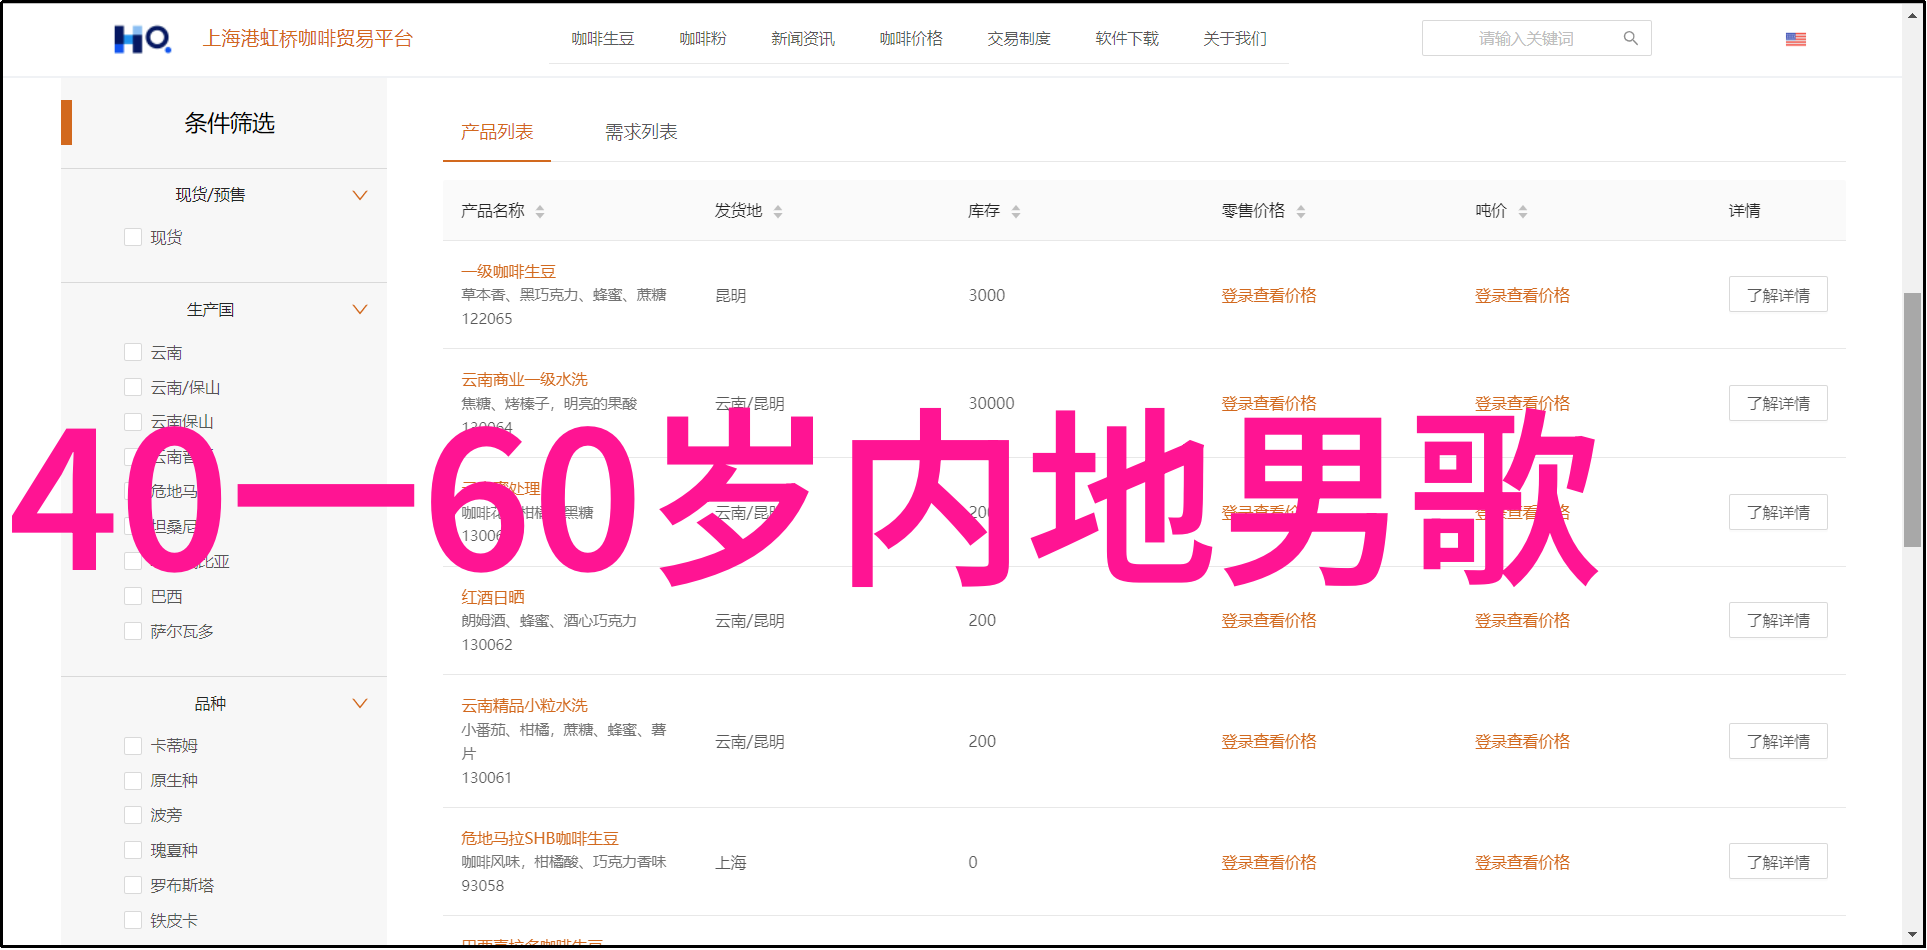
Task: Open the 交易制度 menu
Action: 1019,38
